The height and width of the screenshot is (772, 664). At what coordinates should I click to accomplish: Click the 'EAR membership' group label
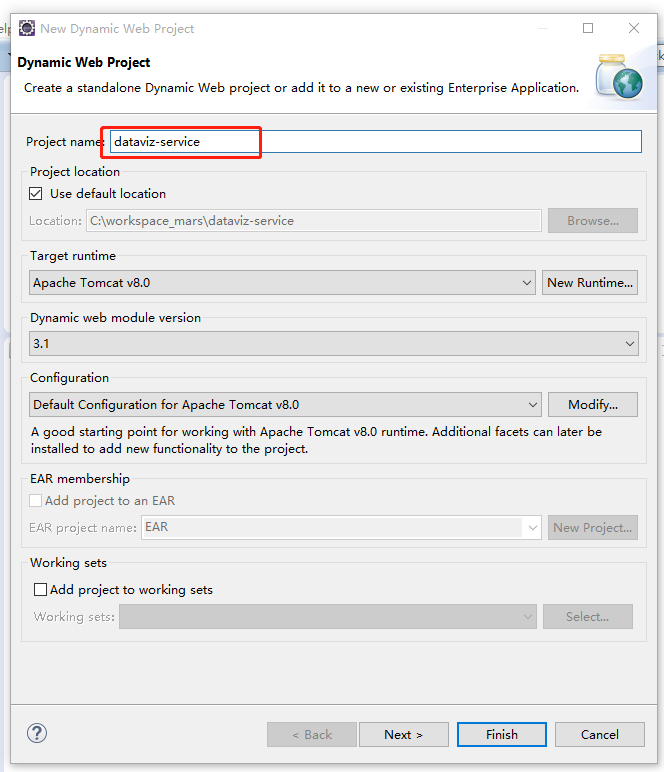[80, 479]
